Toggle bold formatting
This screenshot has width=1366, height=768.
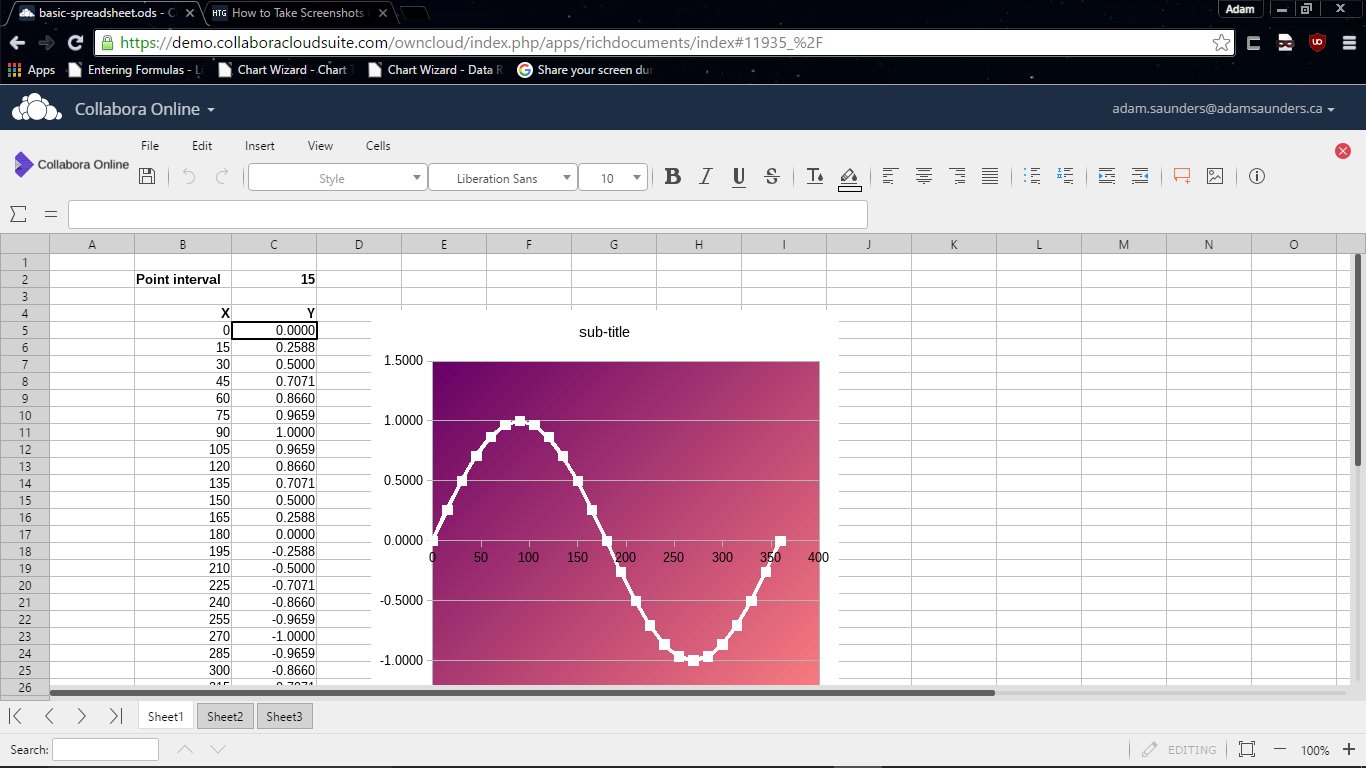point(673,177)
